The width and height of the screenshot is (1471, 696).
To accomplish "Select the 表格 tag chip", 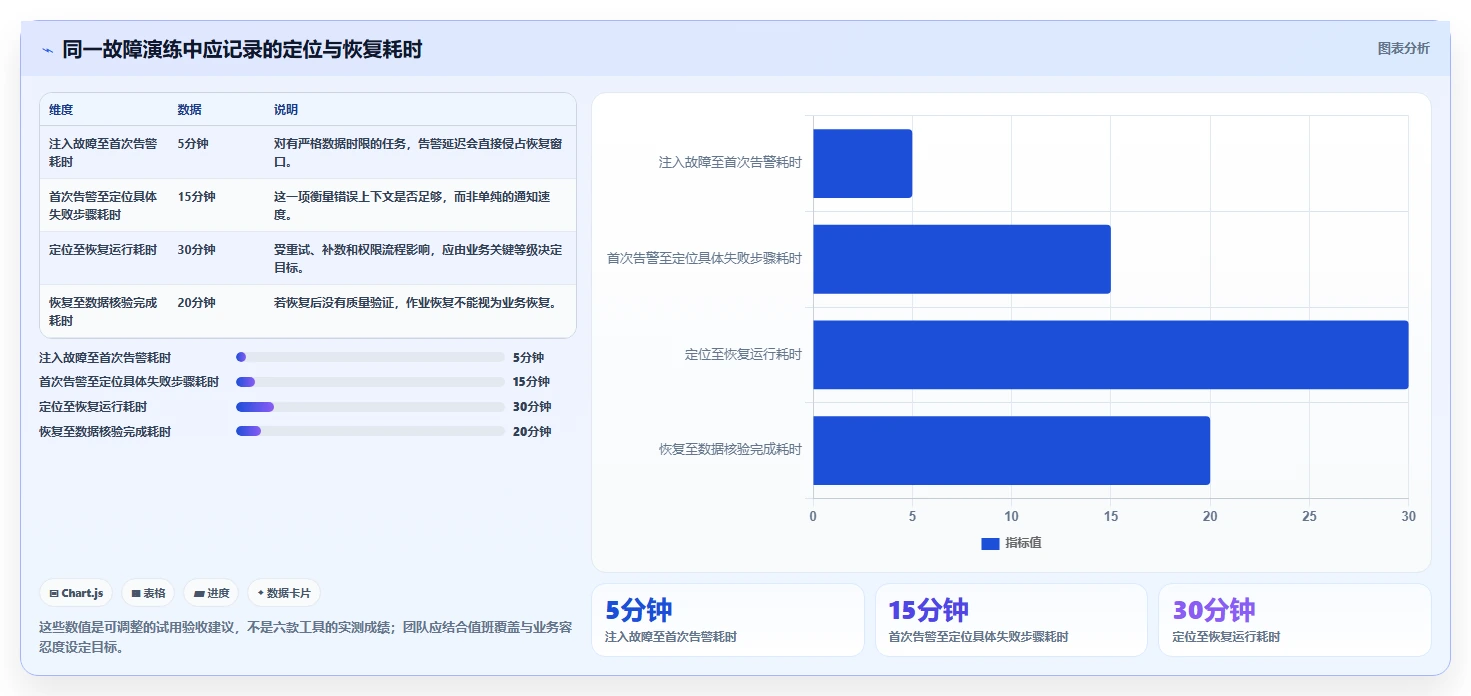I will 148,593.
